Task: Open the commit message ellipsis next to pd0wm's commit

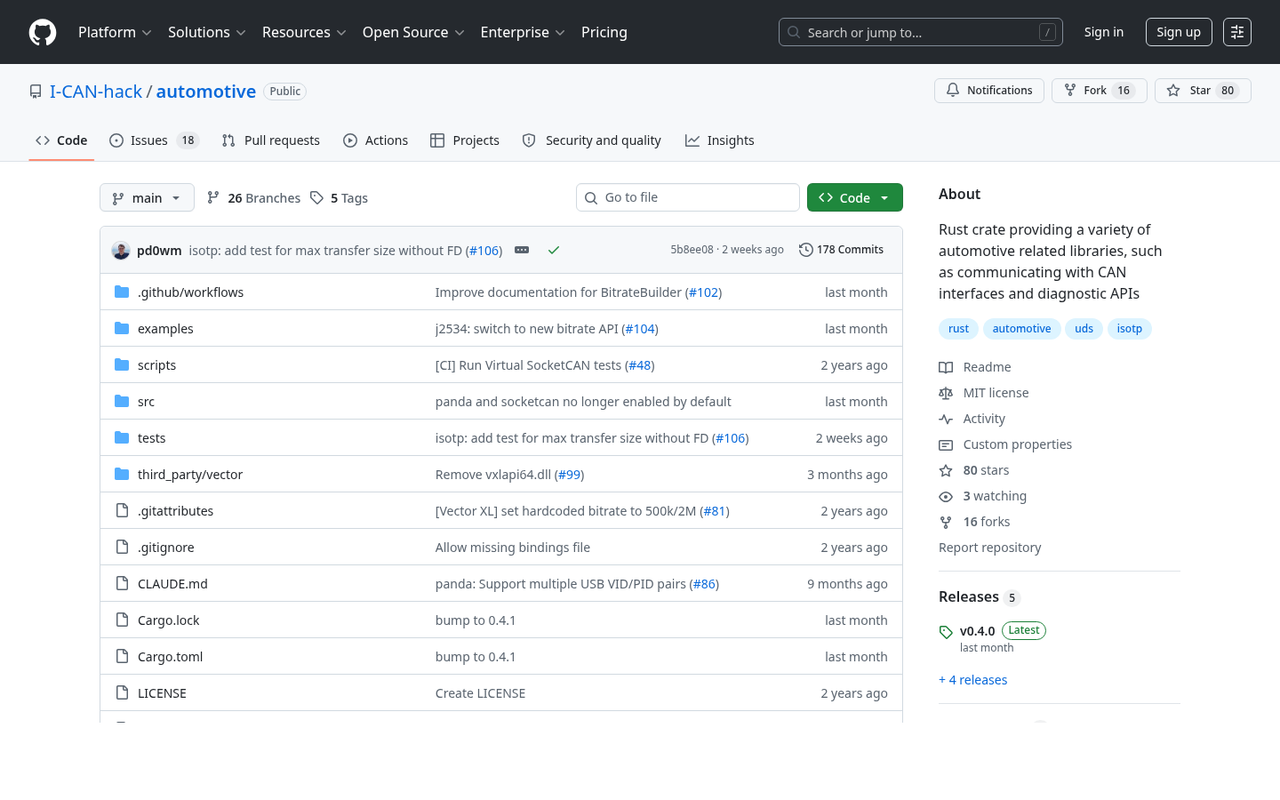Action: [x=521, y=250]
